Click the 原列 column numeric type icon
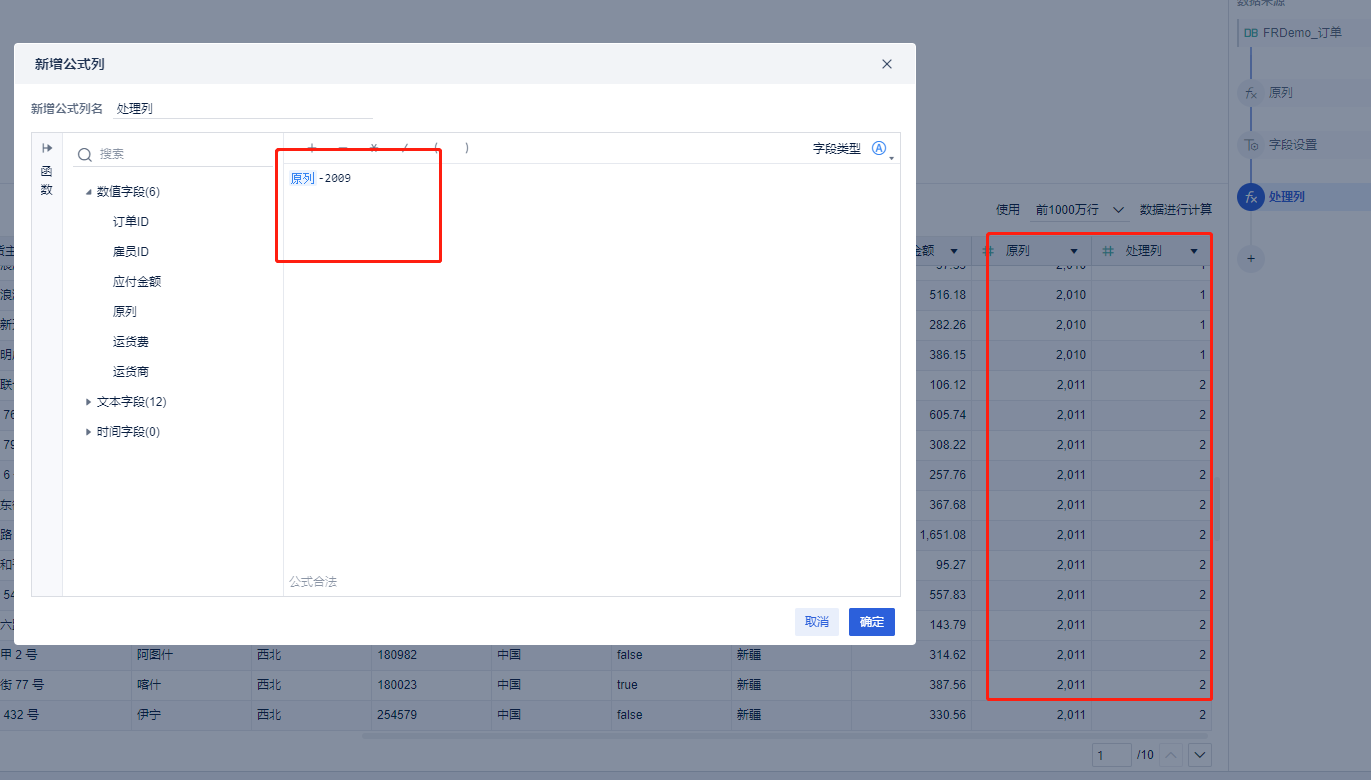1371x780 pixels. 988,251
